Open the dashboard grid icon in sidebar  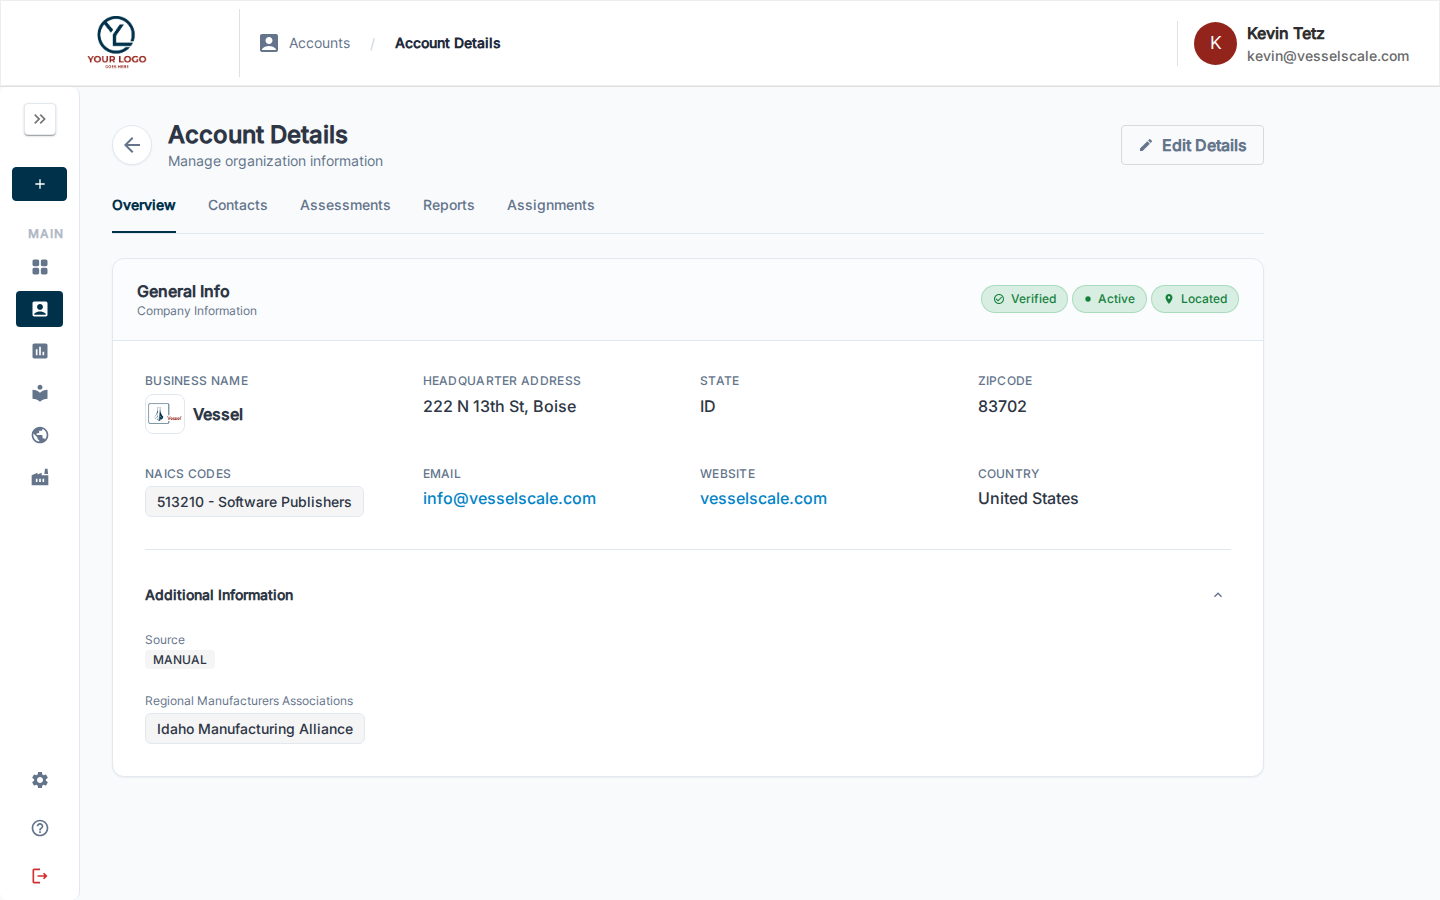(40, 267)
